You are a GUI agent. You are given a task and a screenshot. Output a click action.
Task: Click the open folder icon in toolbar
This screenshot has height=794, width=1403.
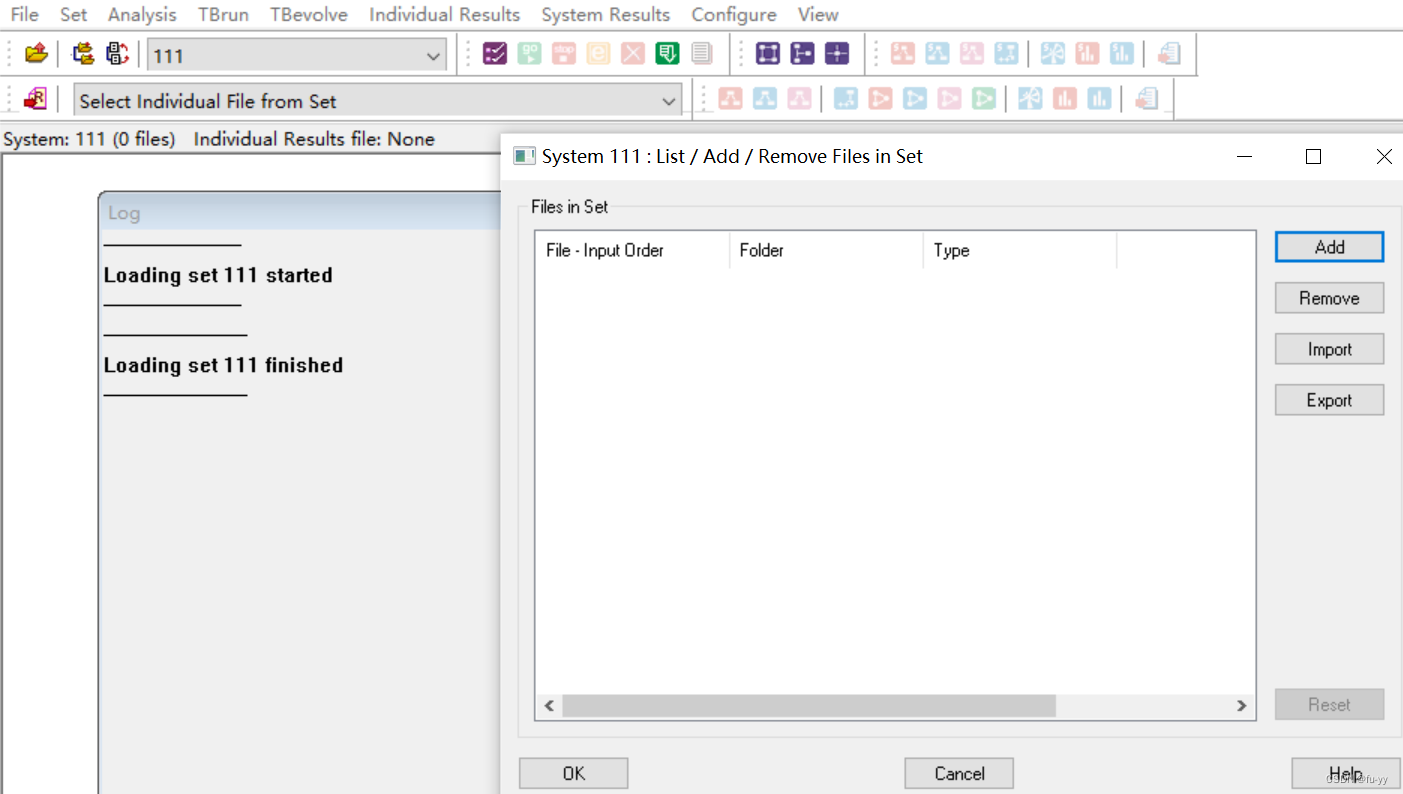pos(36,54)
